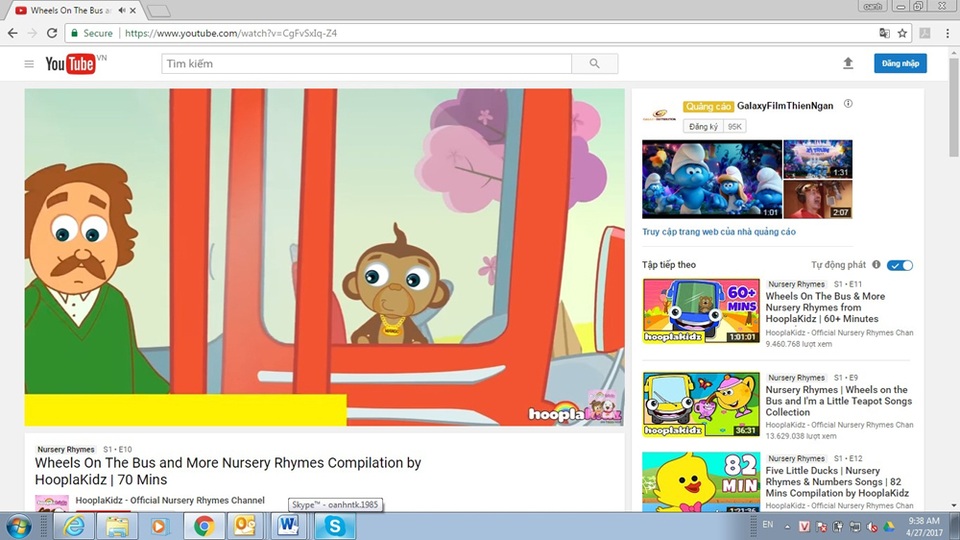Show hidden tray icons arrow
Viewport: 960px width, 540px height.
pos(787,527)
